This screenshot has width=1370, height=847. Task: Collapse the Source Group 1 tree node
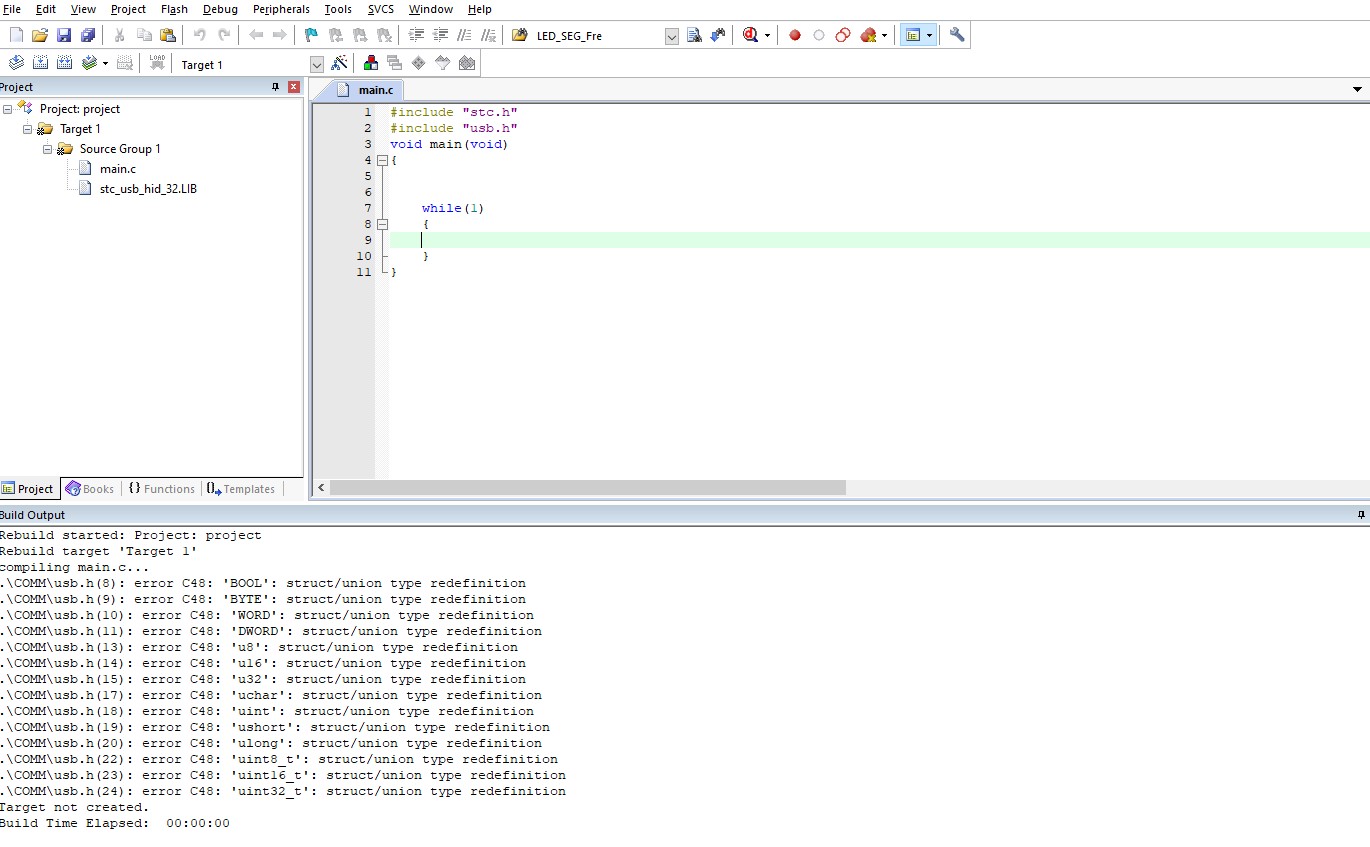click(x=47, y=149)
